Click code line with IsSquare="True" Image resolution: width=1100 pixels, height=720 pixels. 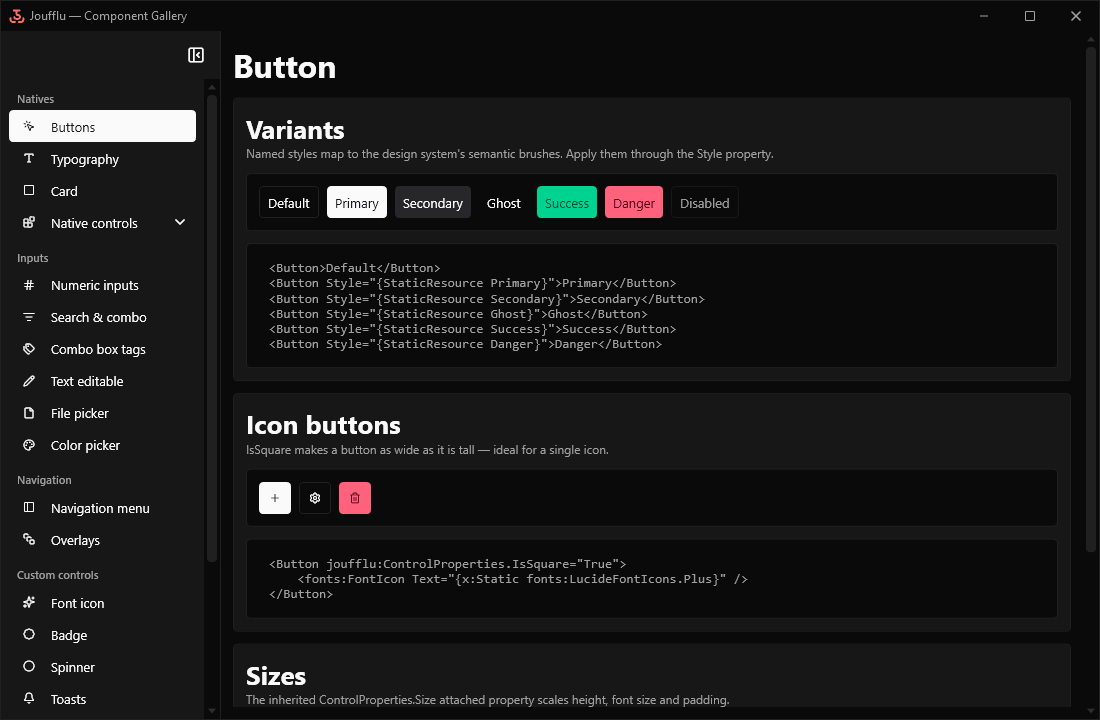448,564
